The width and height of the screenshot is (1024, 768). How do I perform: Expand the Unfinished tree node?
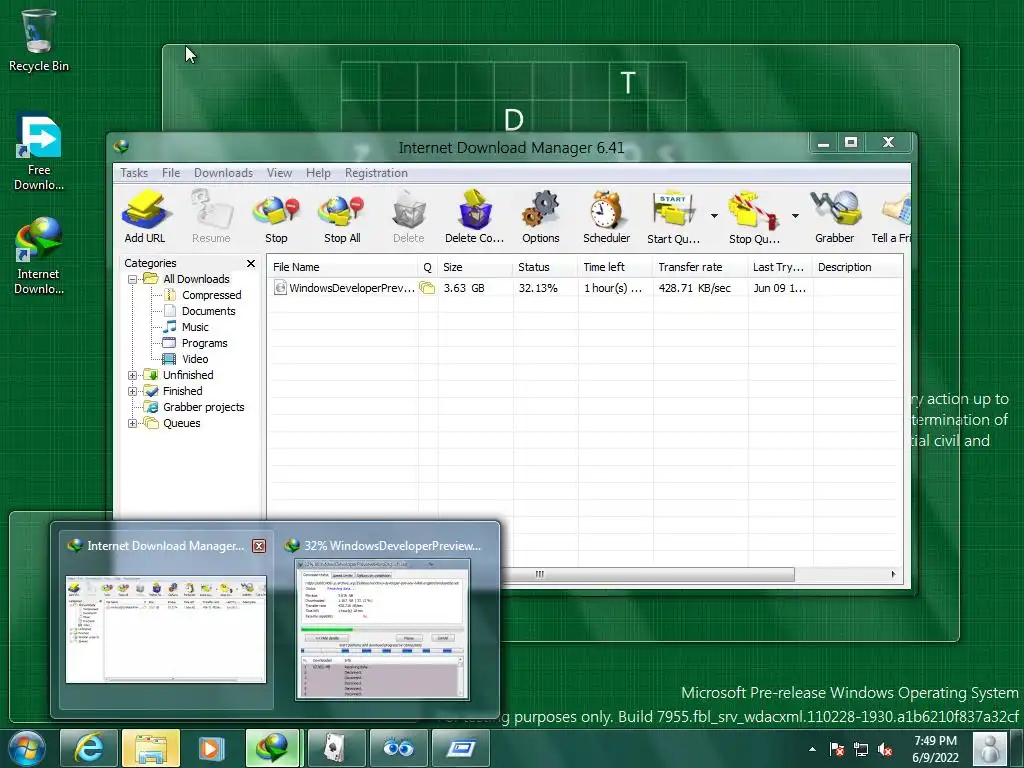pos(133,376)
